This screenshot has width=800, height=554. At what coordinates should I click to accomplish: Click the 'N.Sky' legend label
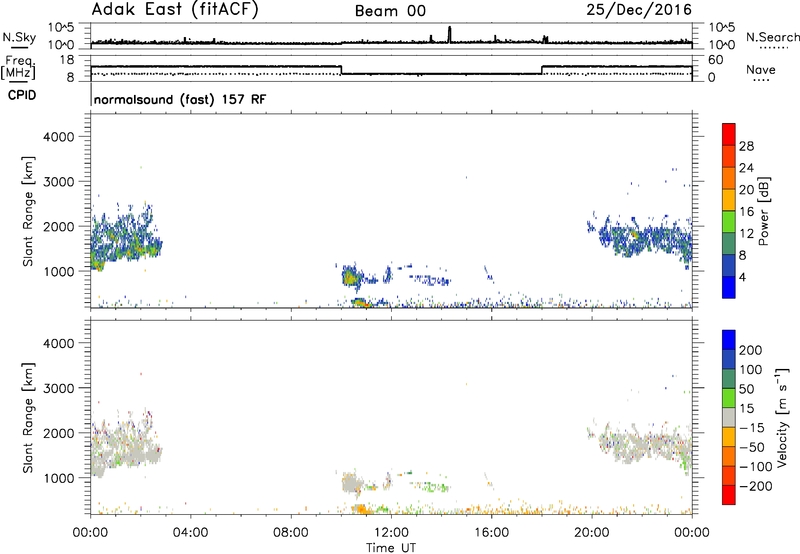click(19, 37)
